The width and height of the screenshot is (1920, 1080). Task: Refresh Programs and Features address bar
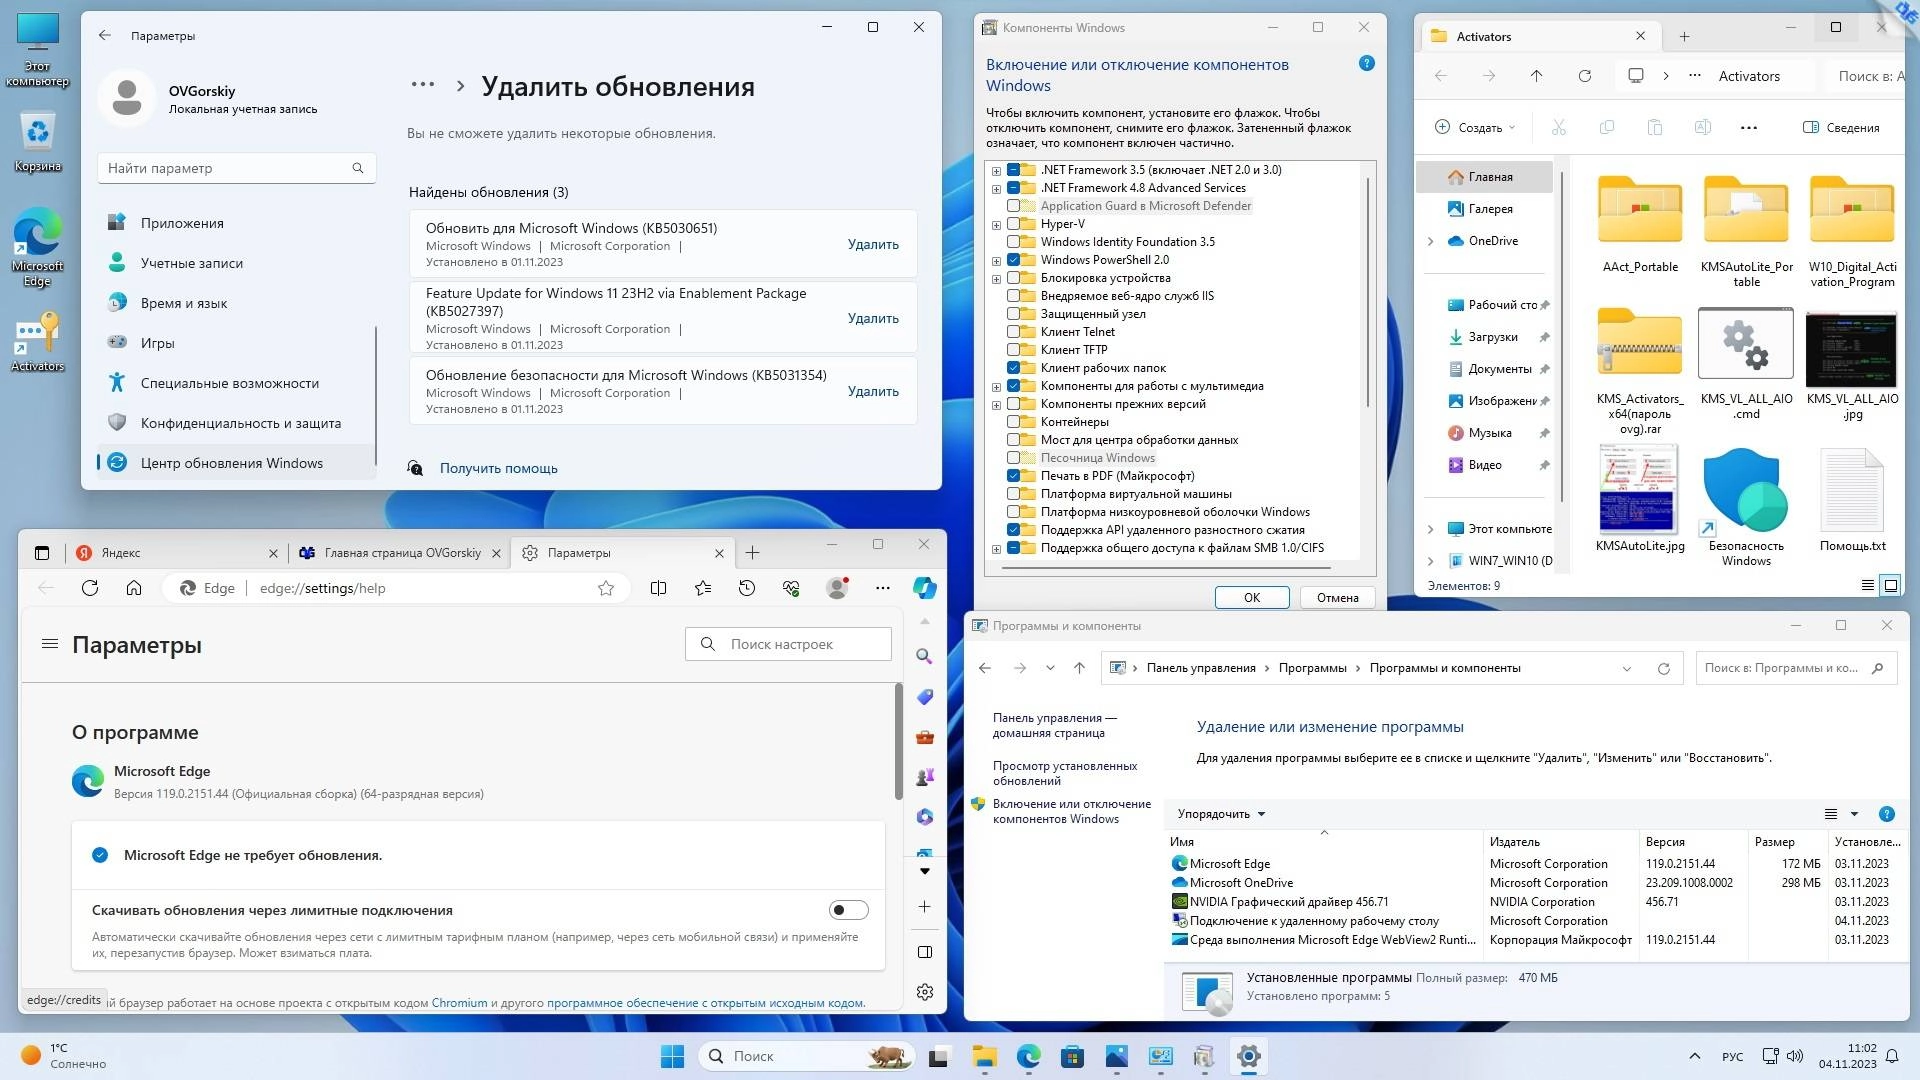(x=1663, y=668)
